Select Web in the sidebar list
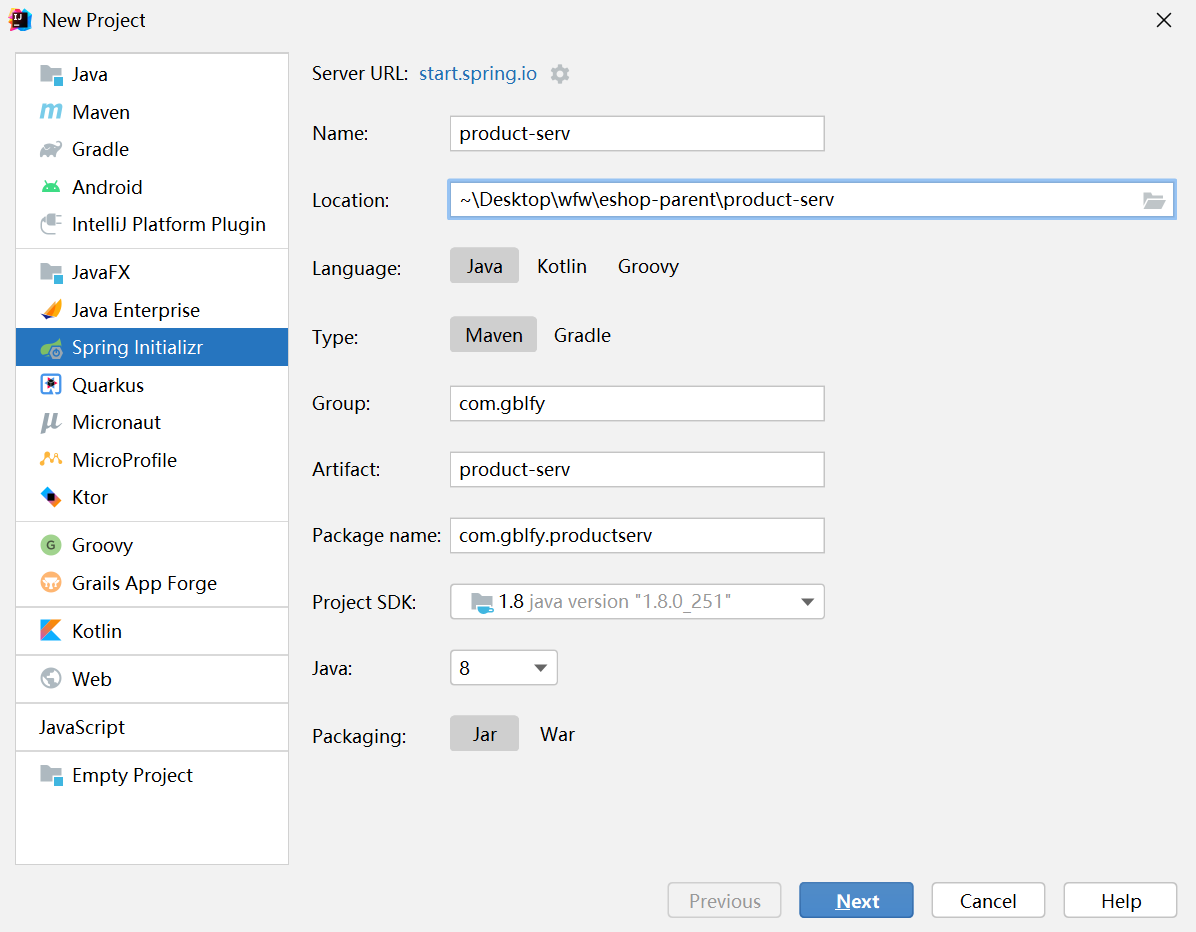This screenshot has height=932, width=1196. pyautogui.click(x=152, y=679)
